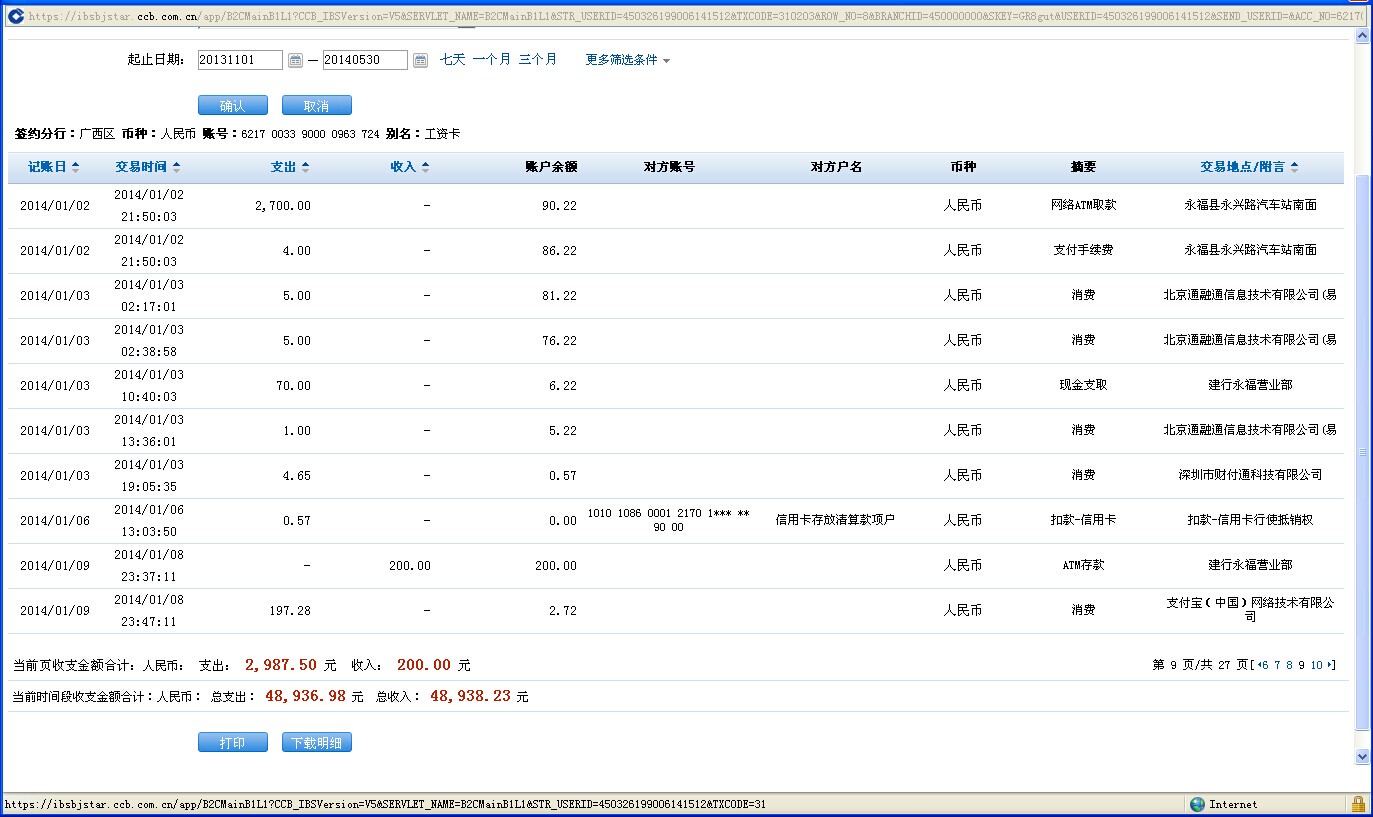The image size is (1373, 817).
Task: Click the Internet zone globe icon
Action: (1197, 804)
